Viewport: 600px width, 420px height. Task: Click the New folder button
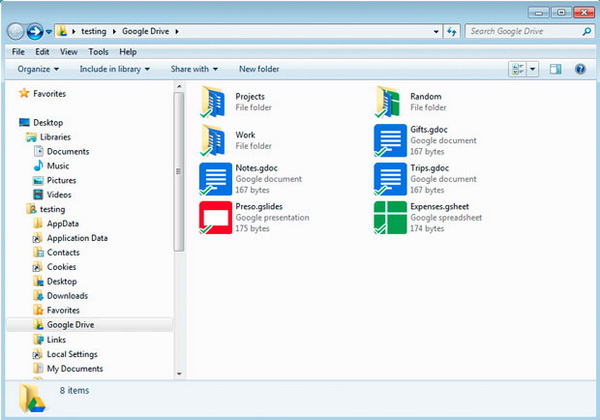point(260,69)
